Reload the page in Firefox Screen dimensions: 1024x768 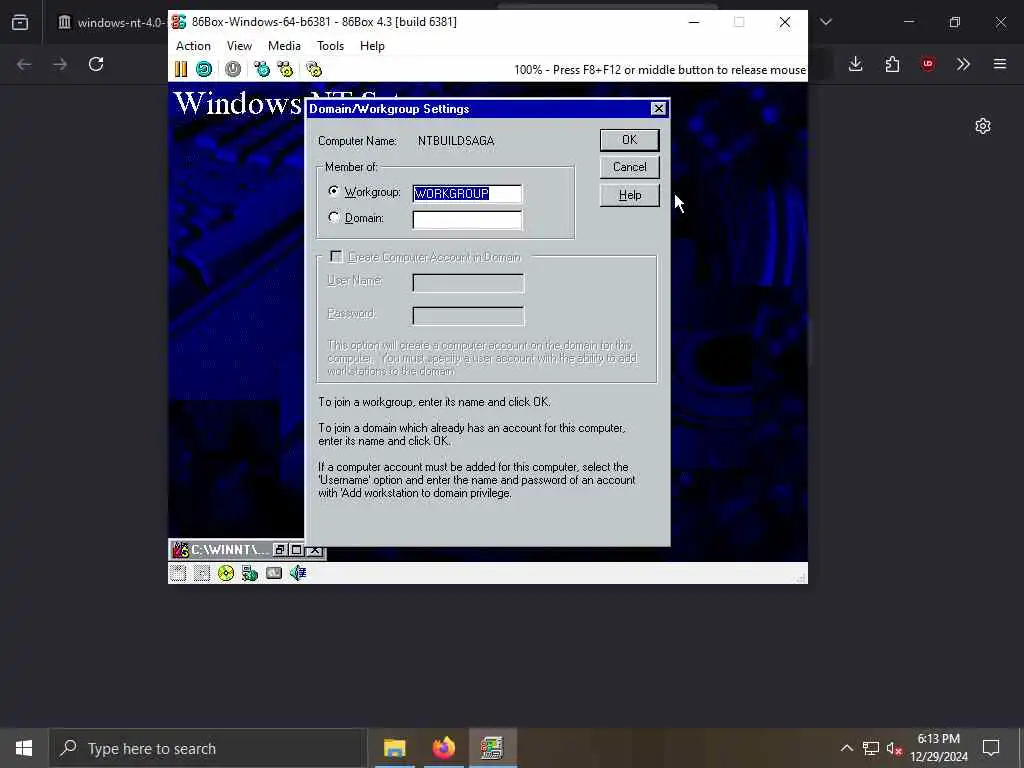96,64
